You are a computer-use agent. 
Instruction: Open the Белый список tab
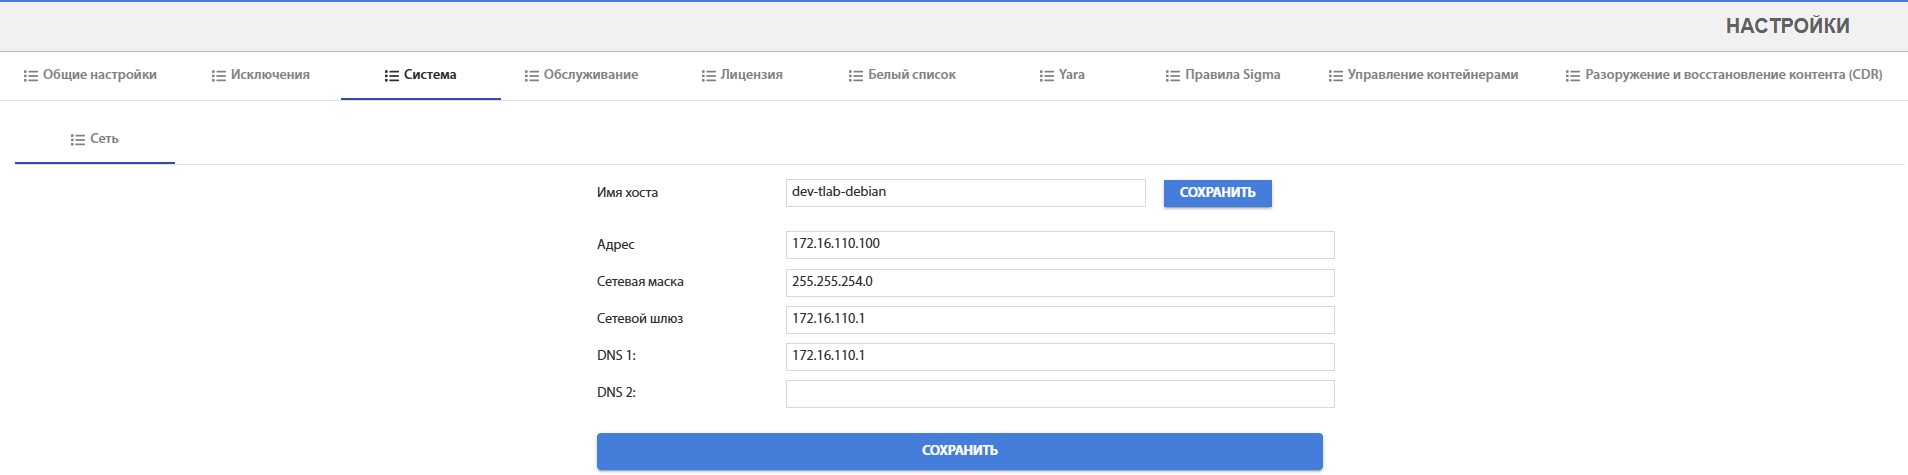click(x=902, y=75)
